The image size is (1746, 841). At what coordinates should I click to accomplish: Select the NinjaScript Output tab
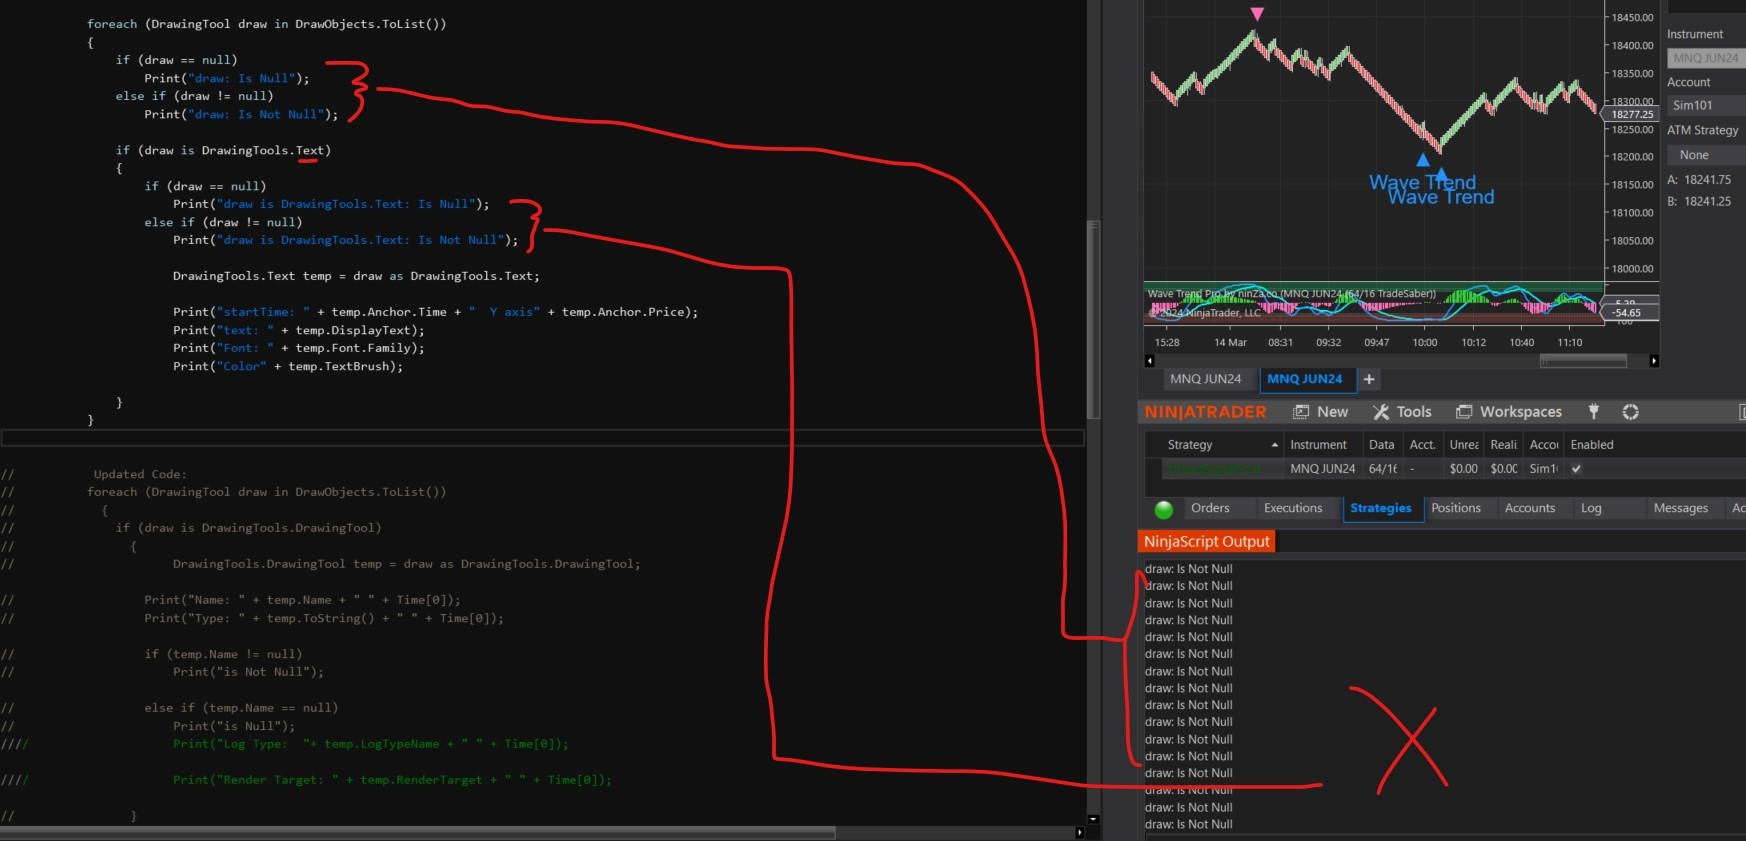[x=1206, y=541]
